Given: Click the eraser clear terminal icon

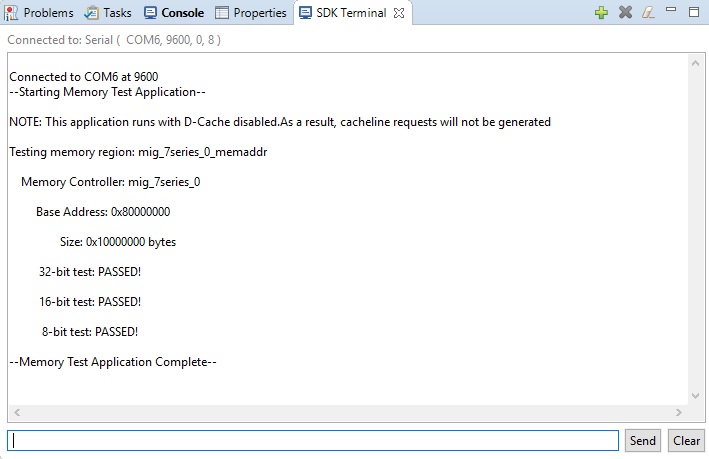Looking at the screenshot, I should click(x=648, y=13).
